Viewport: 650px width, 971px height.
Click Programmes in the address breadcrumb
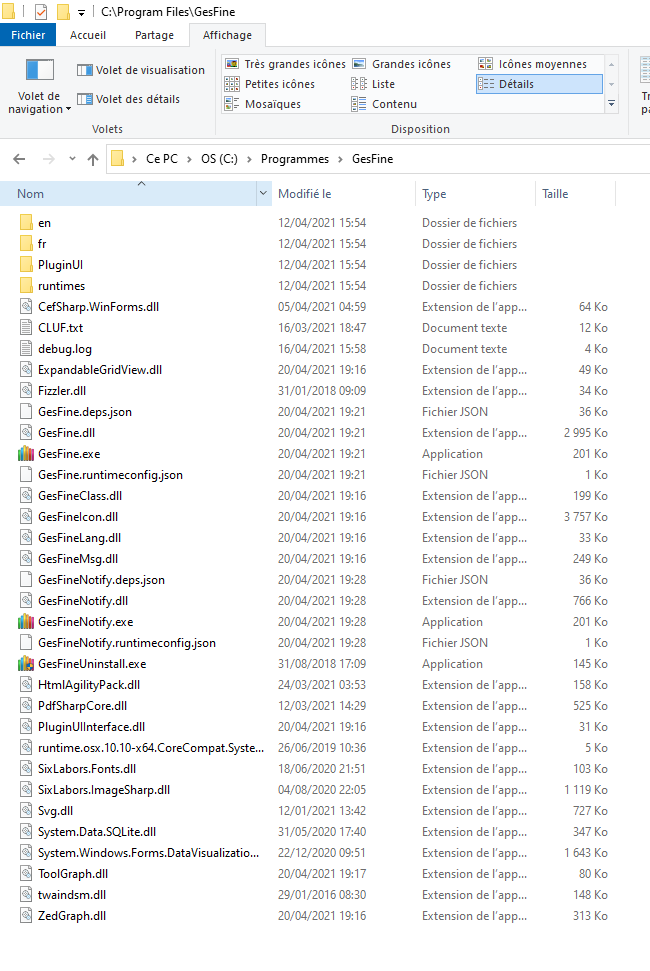294,159
